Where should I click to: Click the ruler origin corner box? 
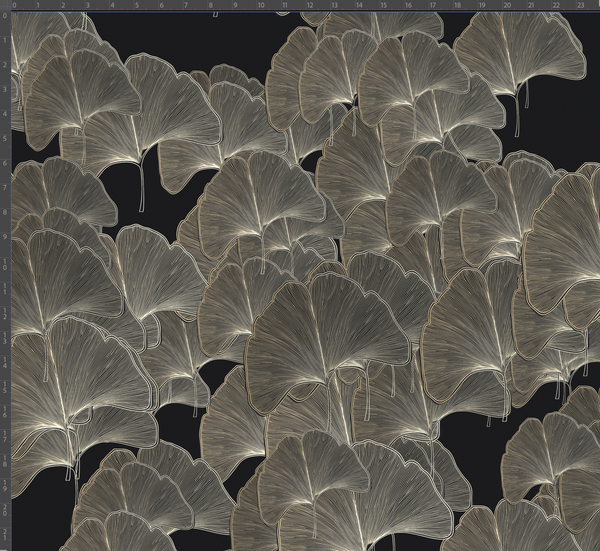pyautogui.click(x=5, y=5)
